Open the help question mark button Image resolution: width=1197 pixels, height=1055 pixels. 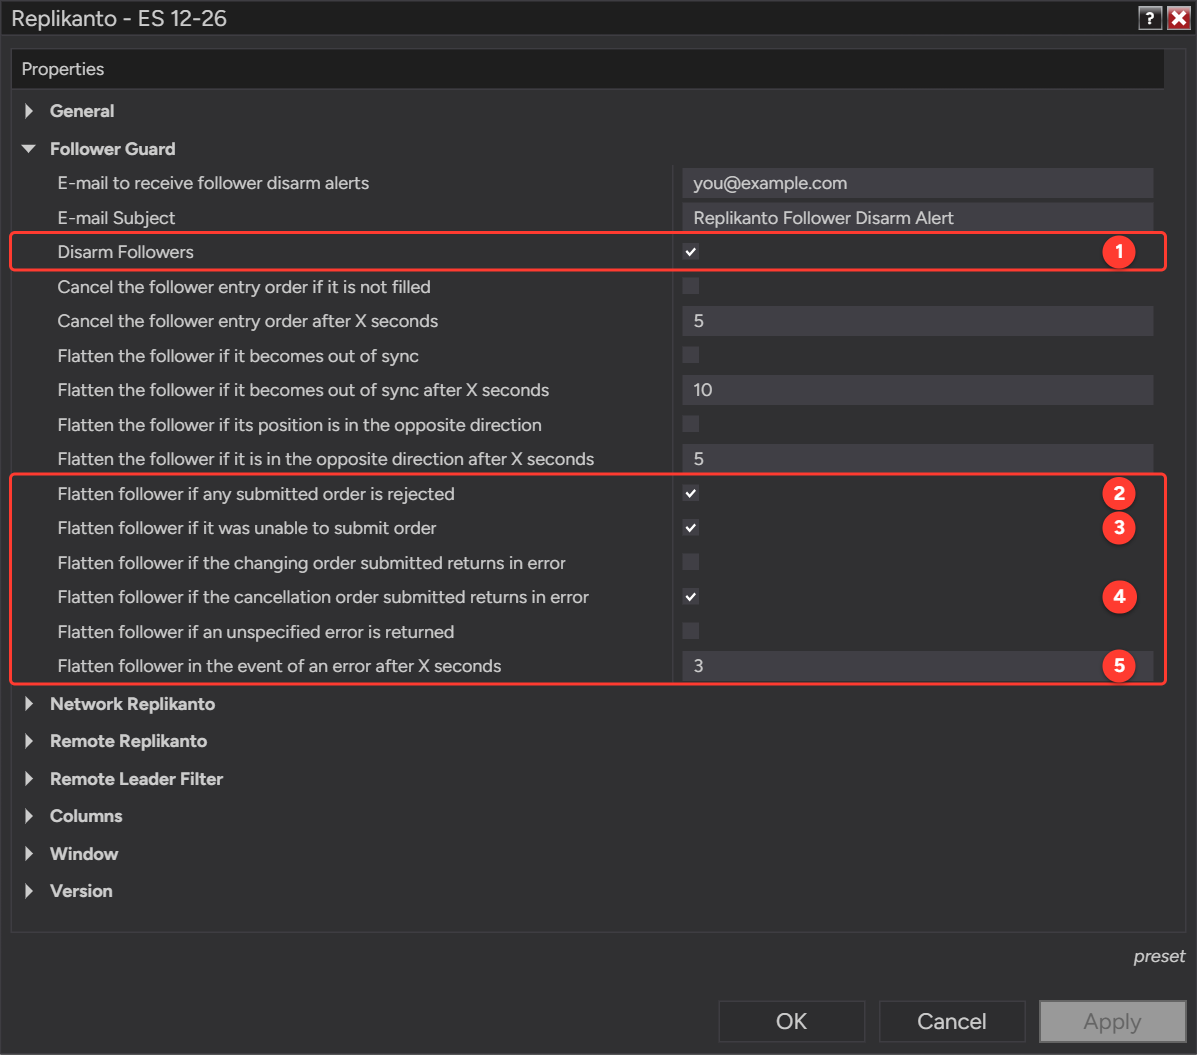tap(1150, 18)
